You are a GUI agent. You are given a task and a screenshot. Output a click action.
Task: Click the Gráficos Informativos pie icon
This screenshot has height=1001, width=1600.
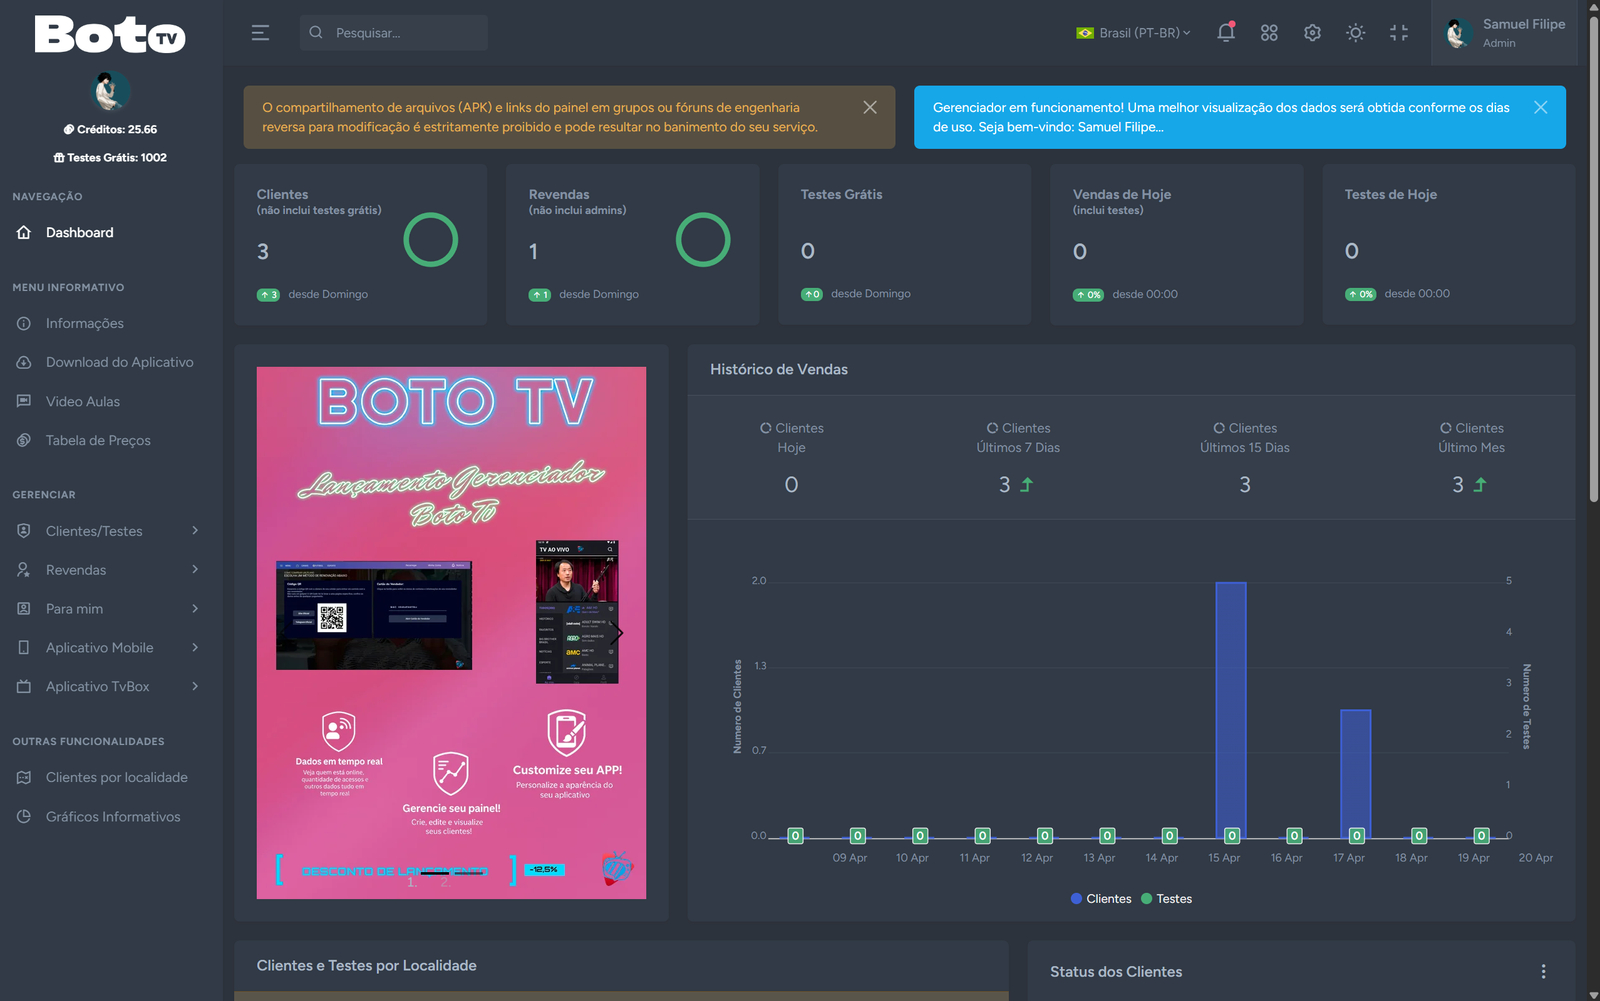[24, 816]
